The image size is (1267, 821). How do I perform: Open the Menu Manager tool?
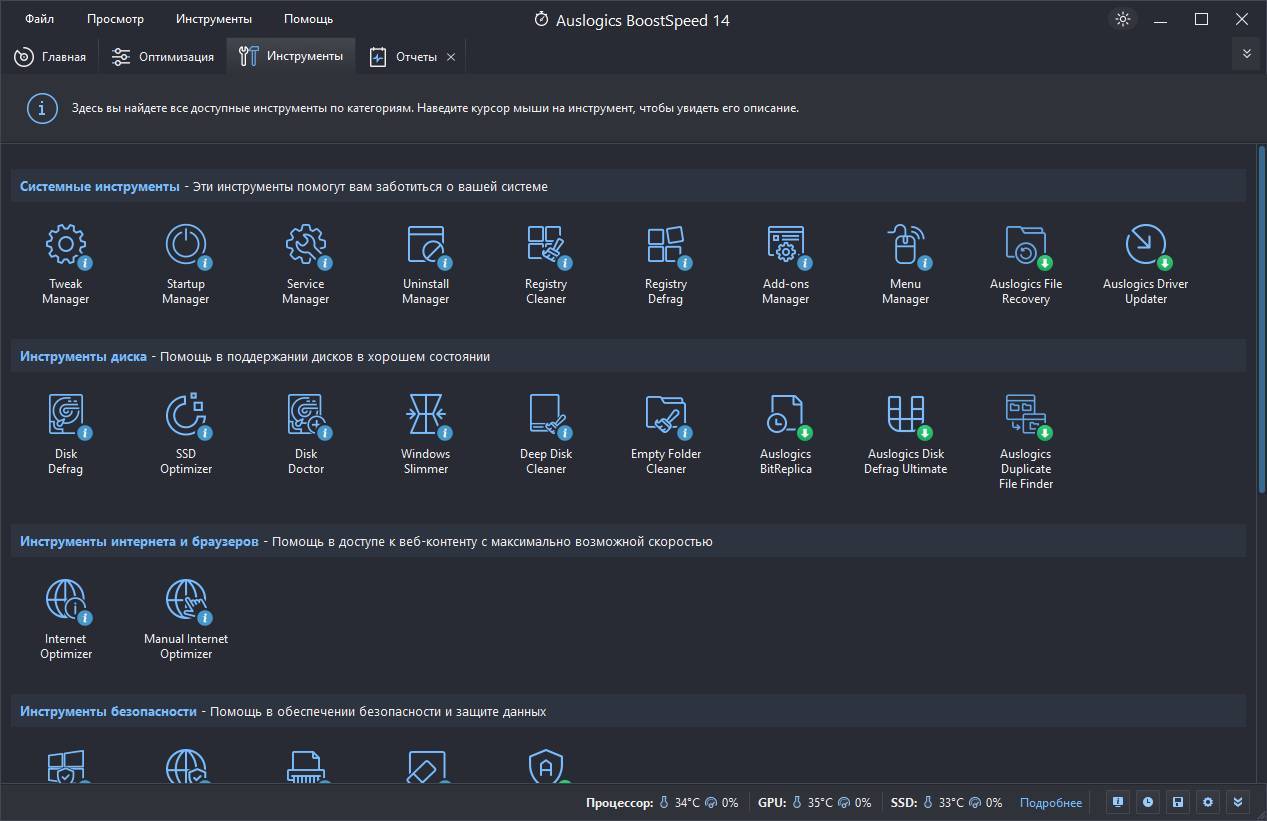(906, 263)
